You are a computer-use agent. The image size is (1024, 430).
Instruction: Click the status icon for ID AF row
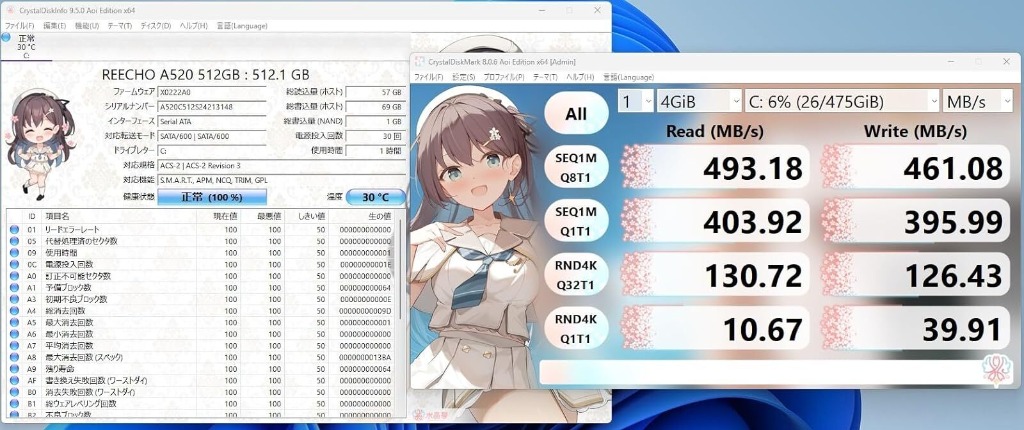click(x=14, y=380)
